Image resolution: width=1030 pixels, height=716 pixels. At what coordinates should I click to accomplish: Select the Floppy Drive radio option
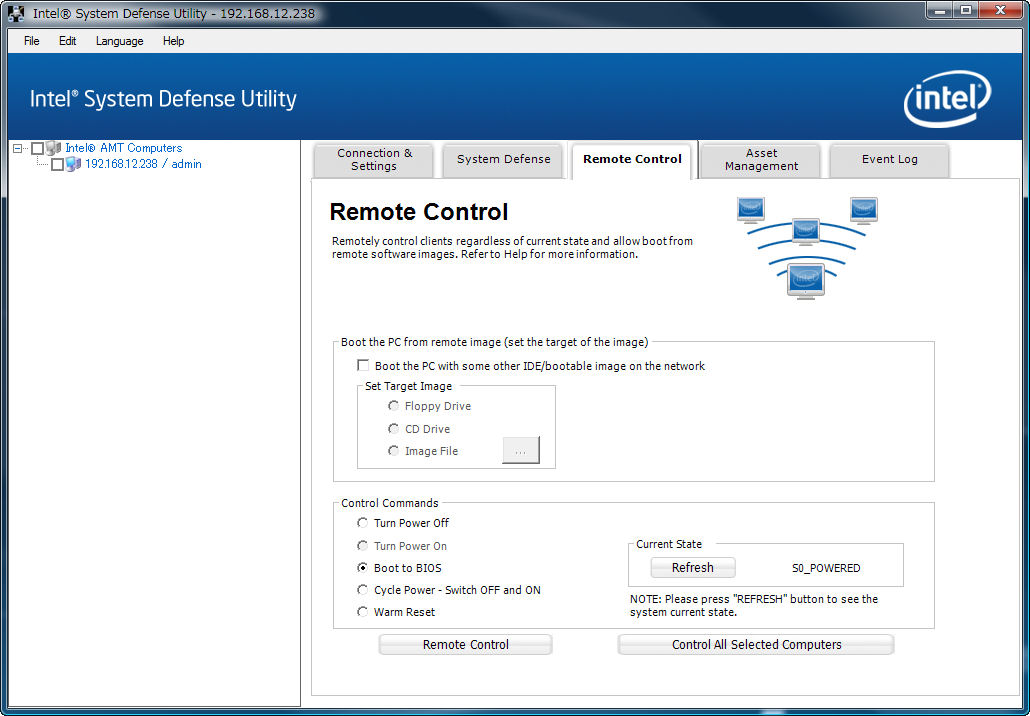[393, 406]
